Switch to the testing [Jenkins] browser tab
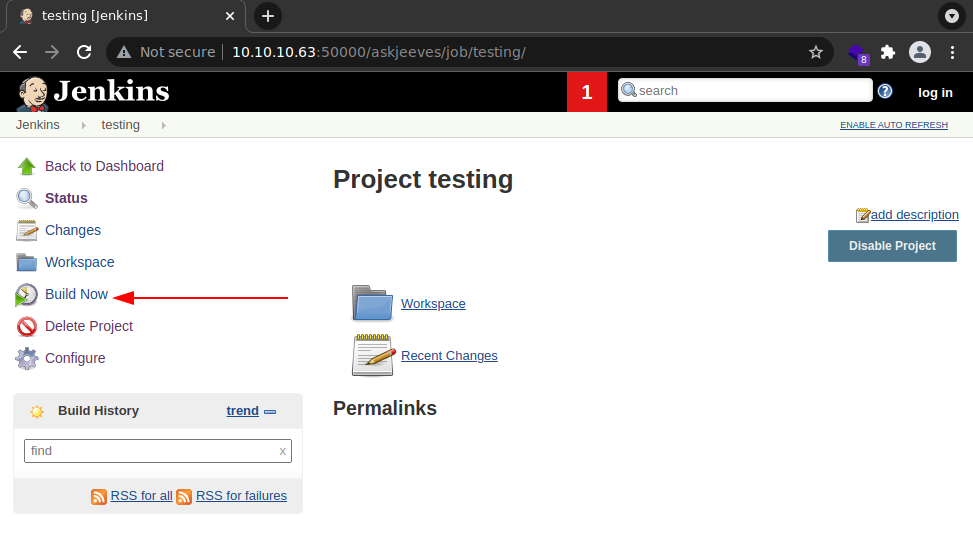This screenshot has height=549, width=973. pos(127,16)
